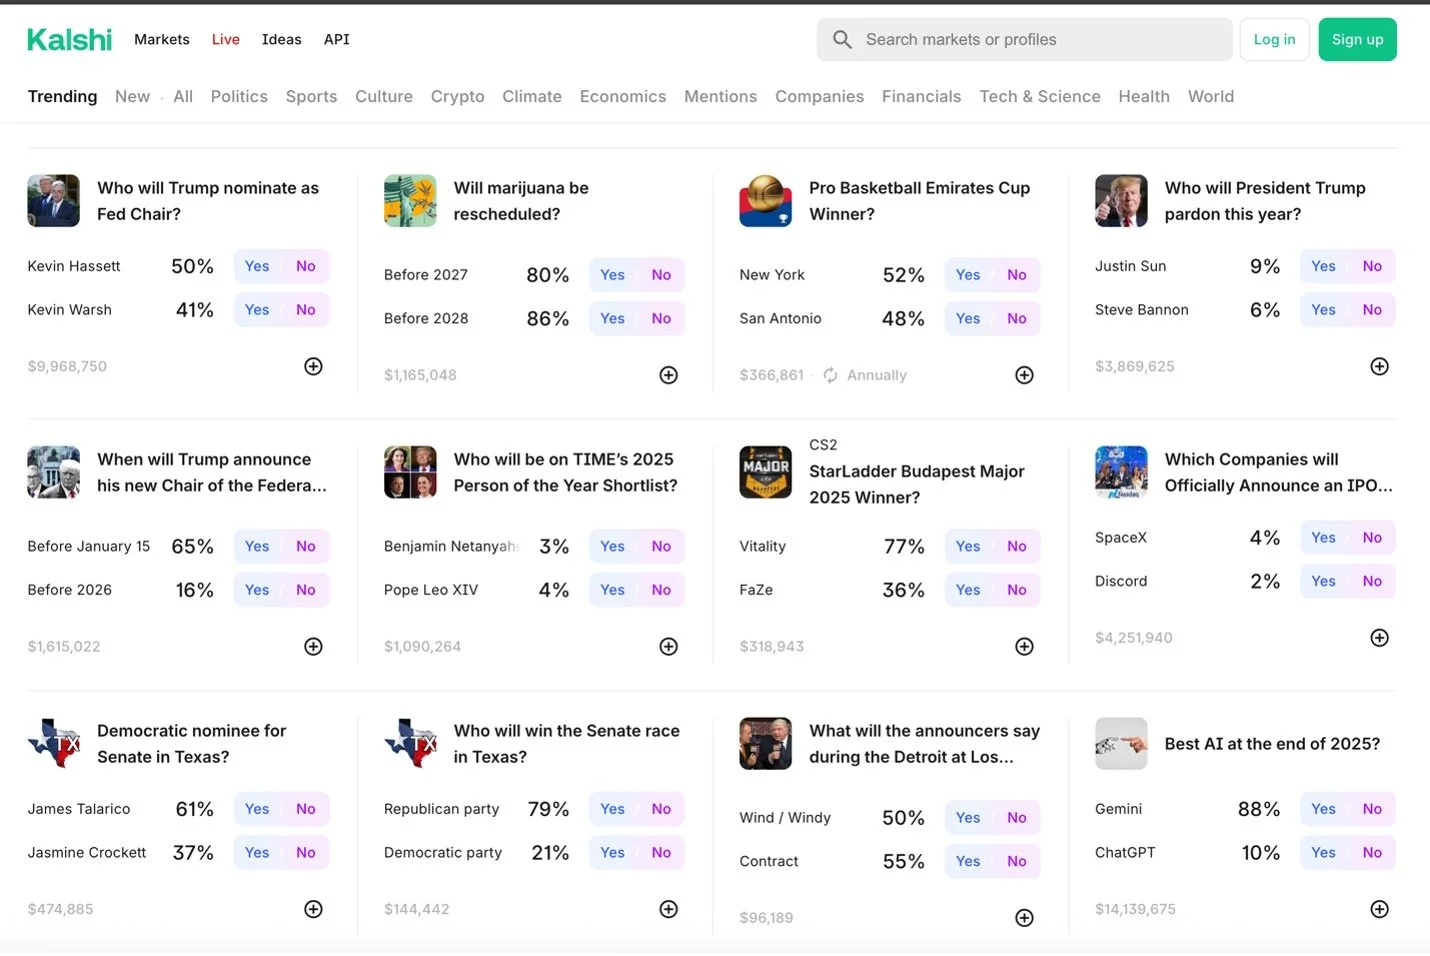Open the Sports category

[311, 96]
